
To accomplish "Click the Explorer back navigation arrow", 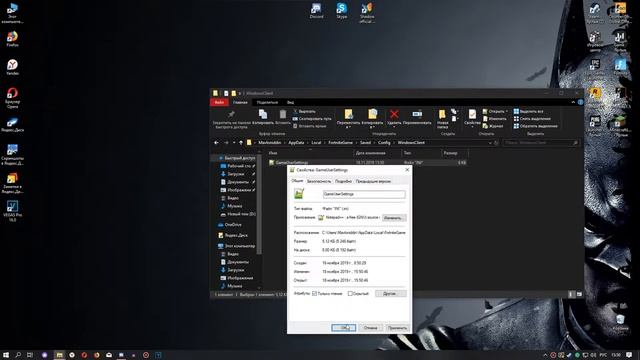I will click(x=216, y=143).
